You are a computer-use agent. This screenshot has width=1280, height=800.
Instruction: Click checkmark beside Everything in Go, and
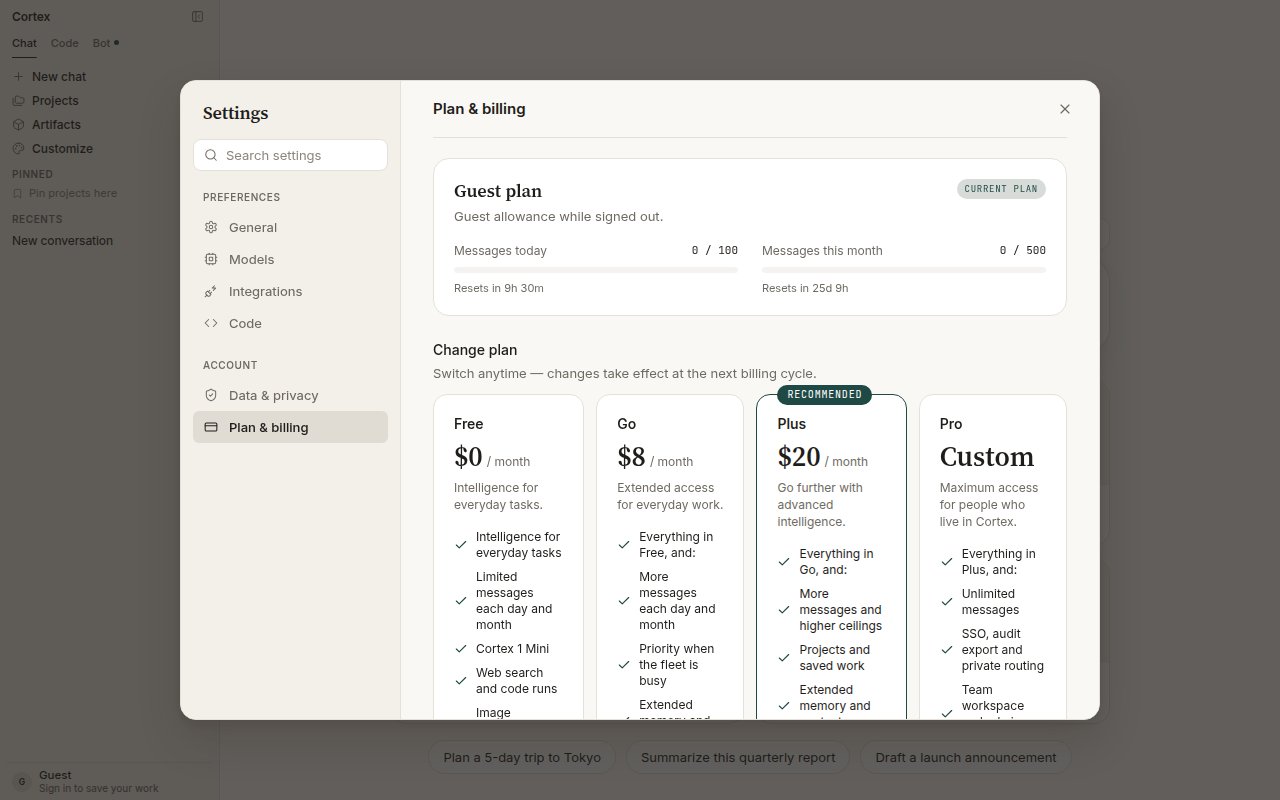pos(784,562)
